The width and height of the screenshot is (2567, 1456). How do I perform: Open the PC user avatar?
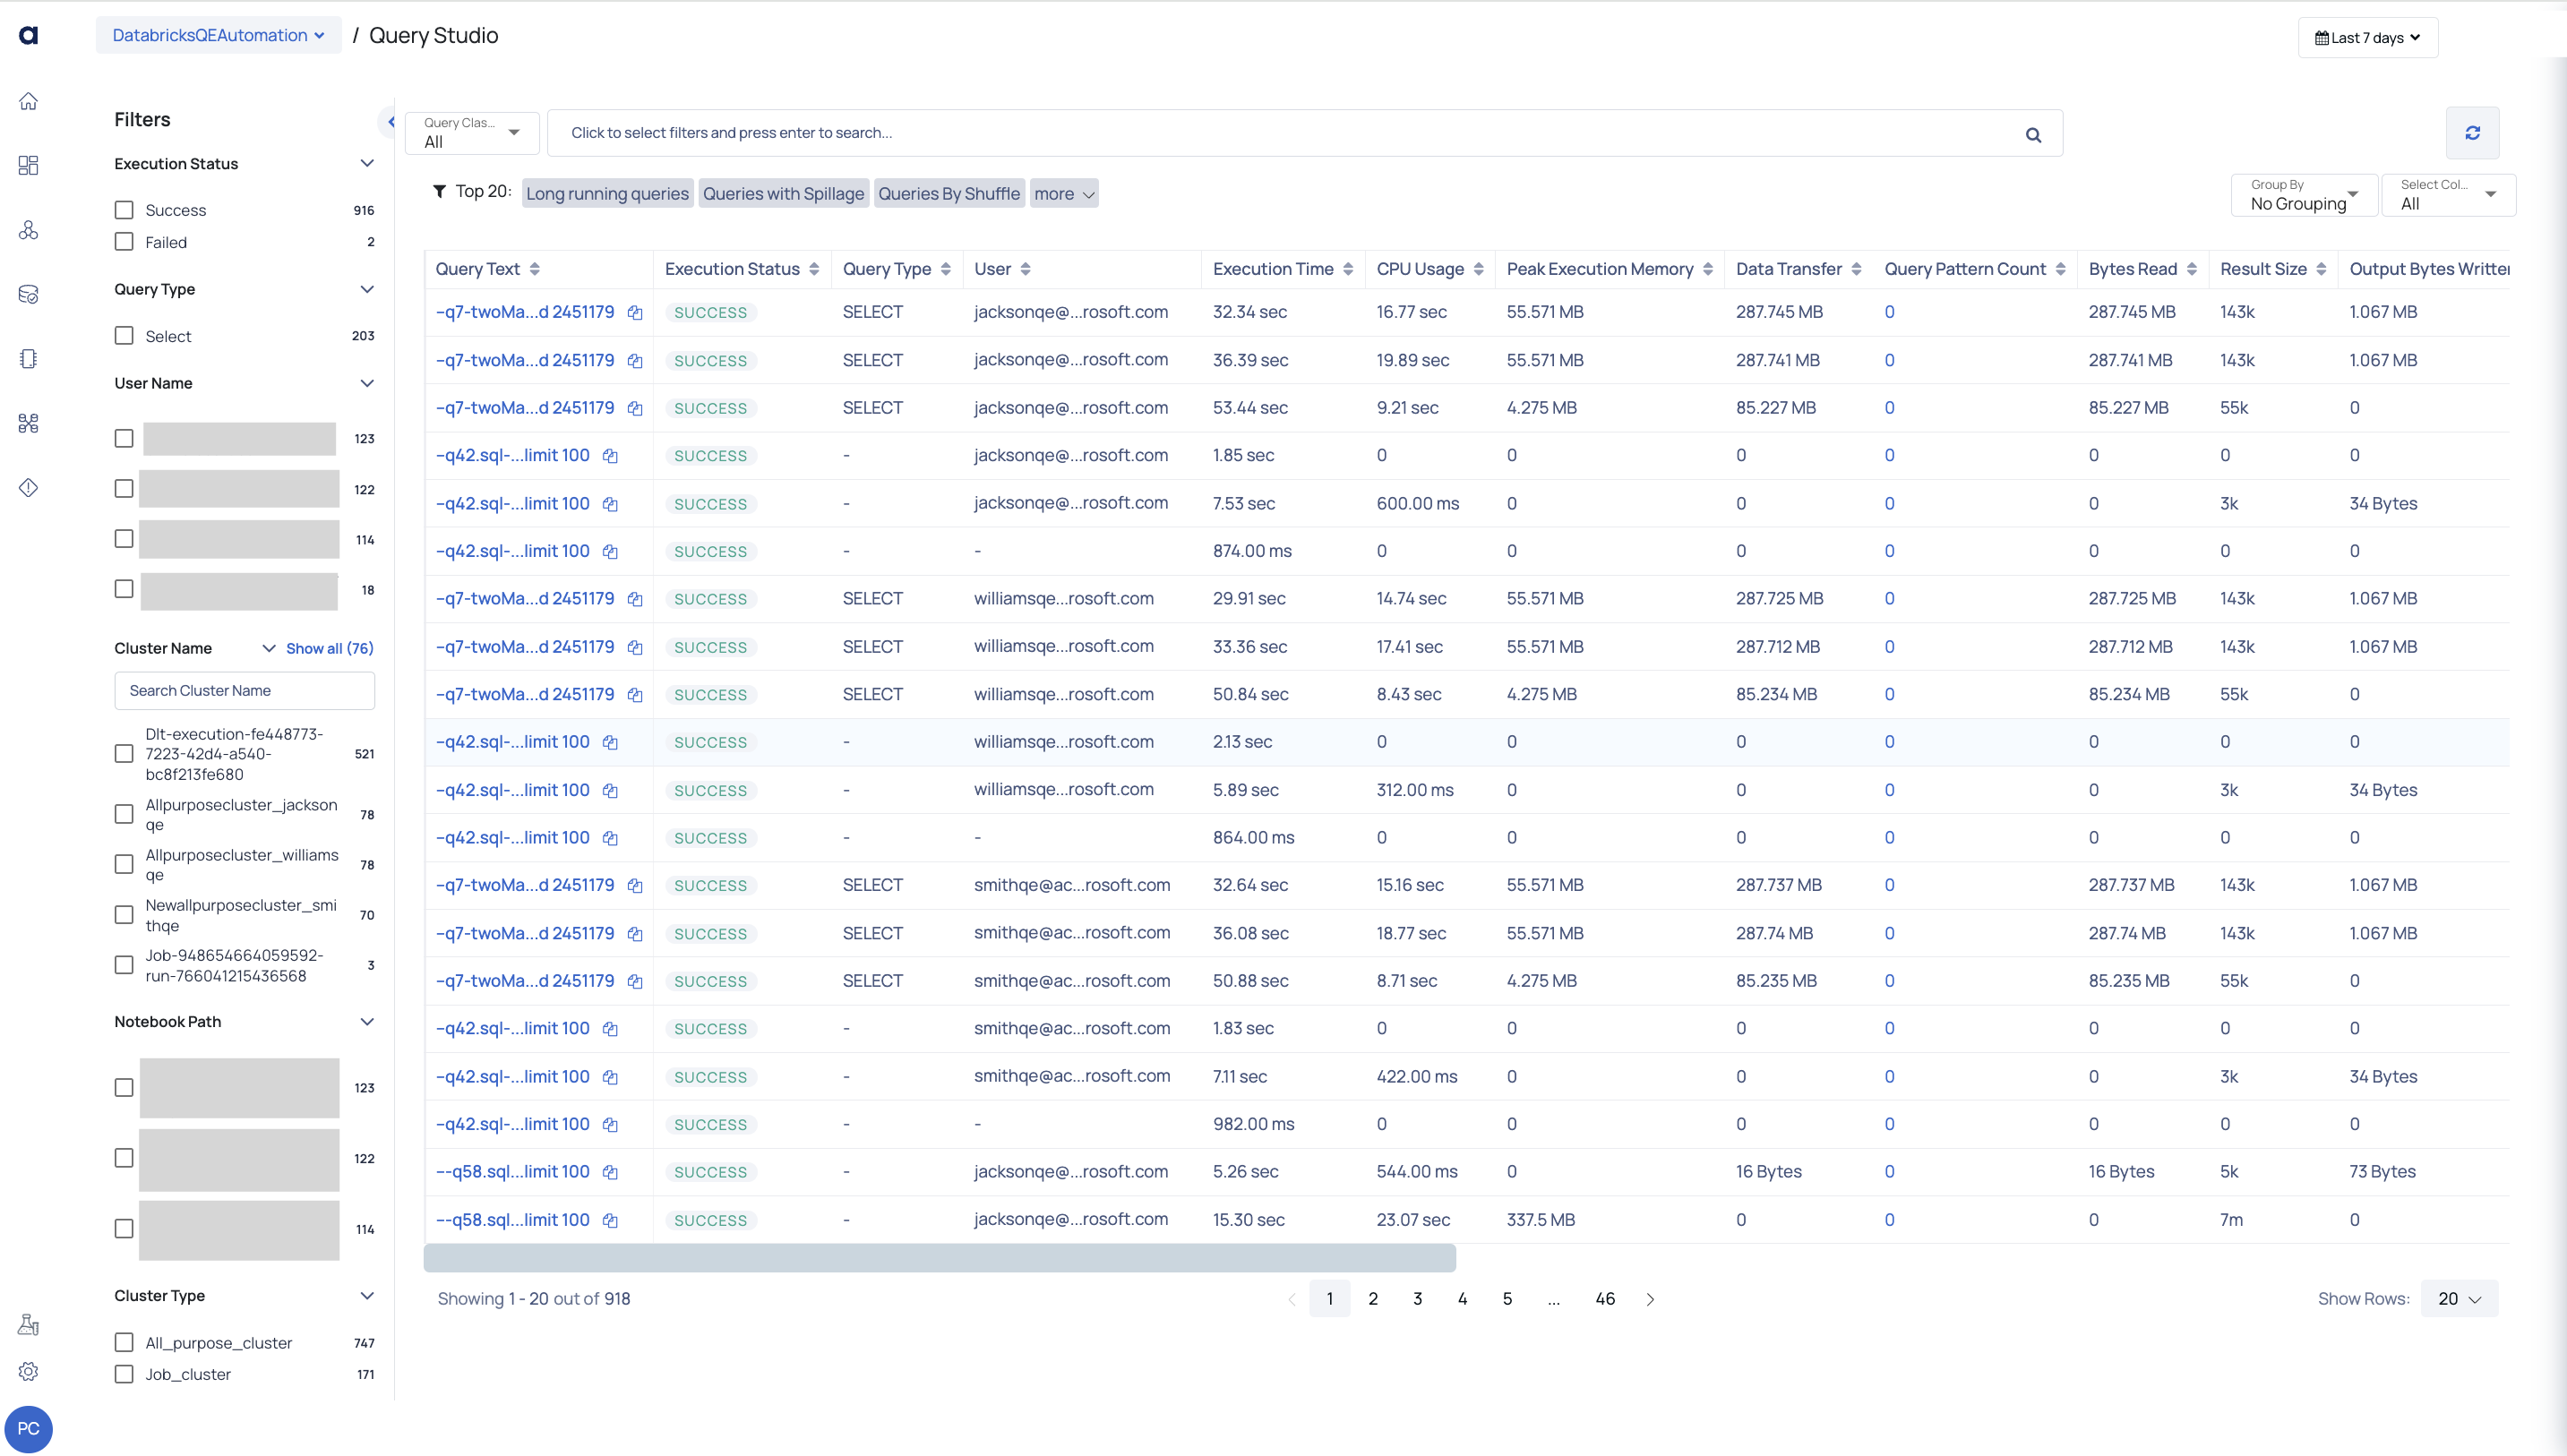[29, 1428]
